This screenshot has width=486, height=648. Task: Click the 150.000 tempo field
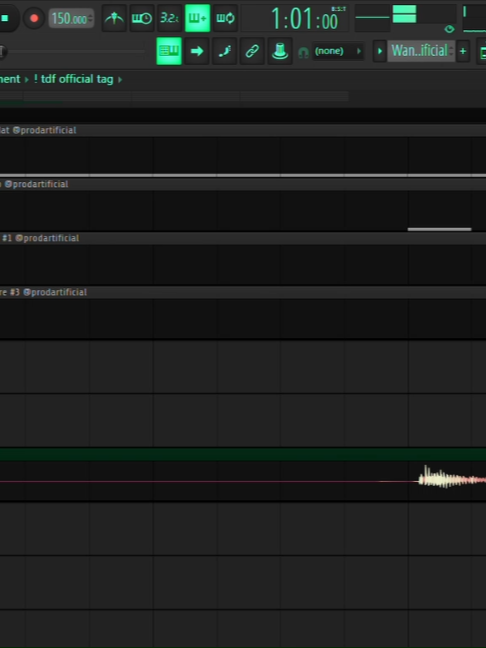tap(71, 19)
